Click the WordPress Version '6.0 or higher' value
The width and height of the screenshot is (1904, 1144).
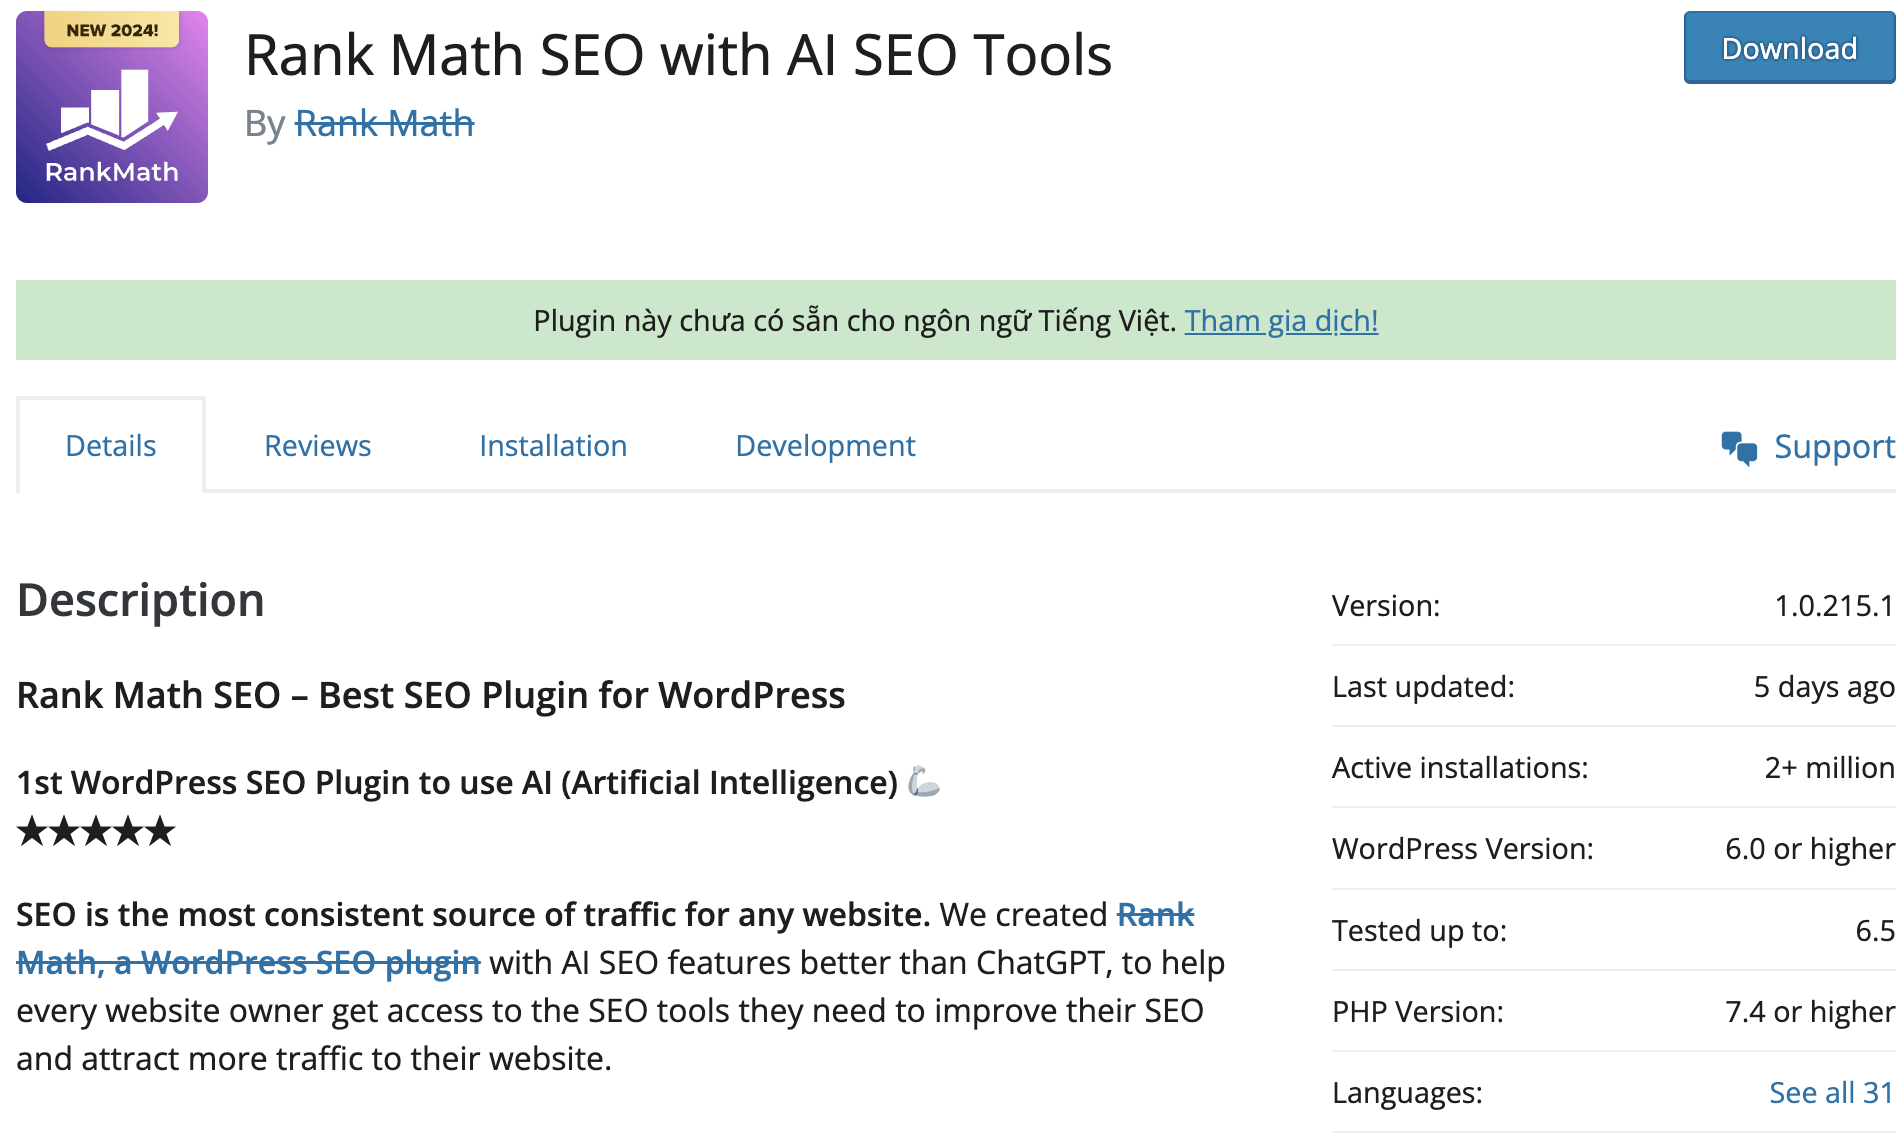[x=1809, y=849]
